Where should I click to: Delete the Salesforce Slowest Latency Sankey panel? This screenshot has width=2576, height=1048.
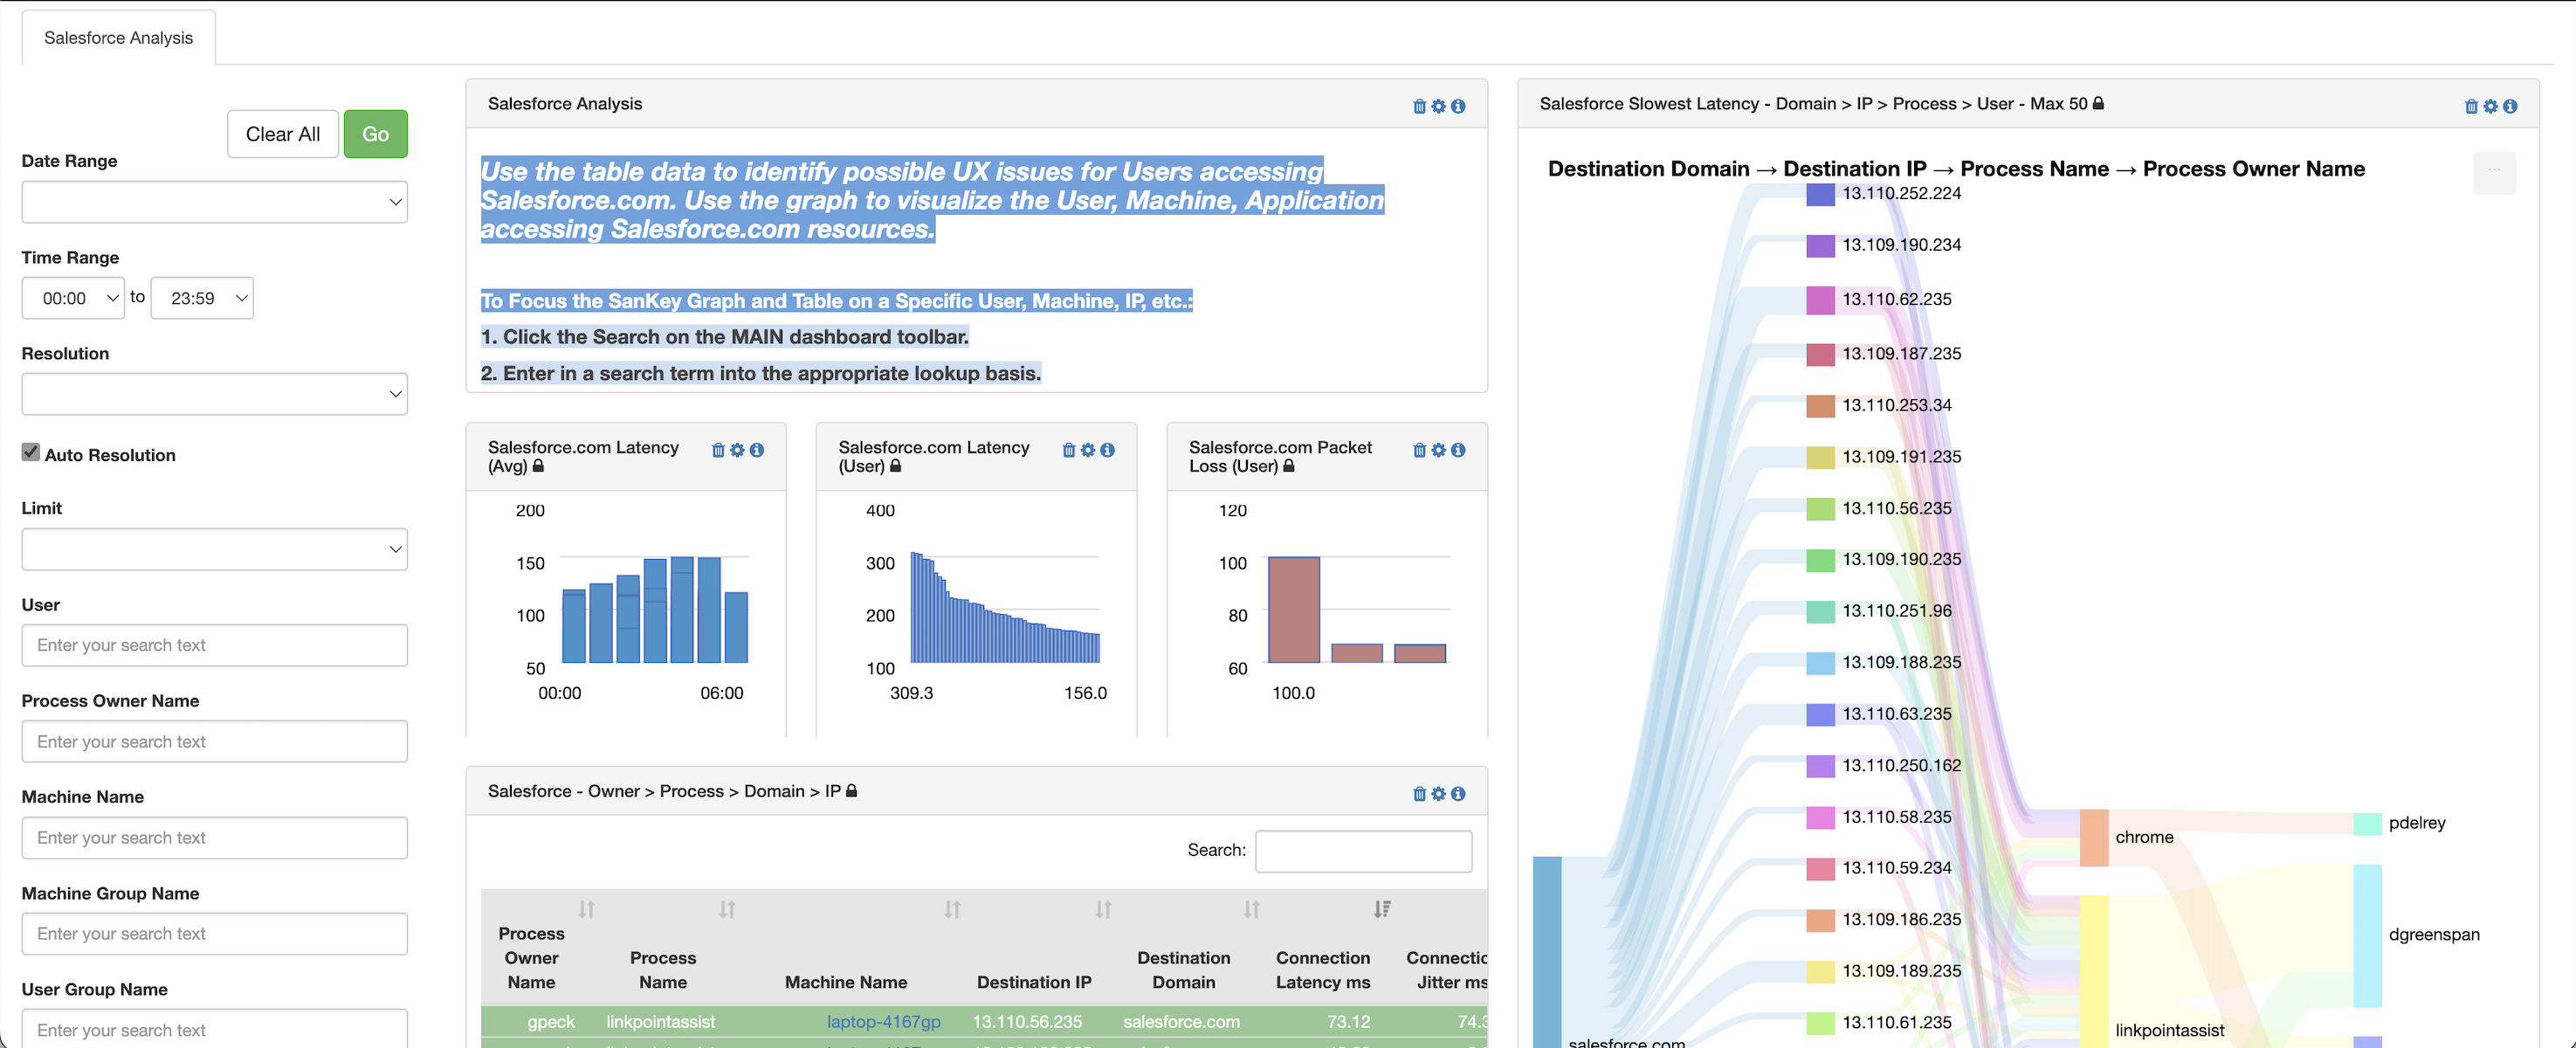click(2471, 106)
